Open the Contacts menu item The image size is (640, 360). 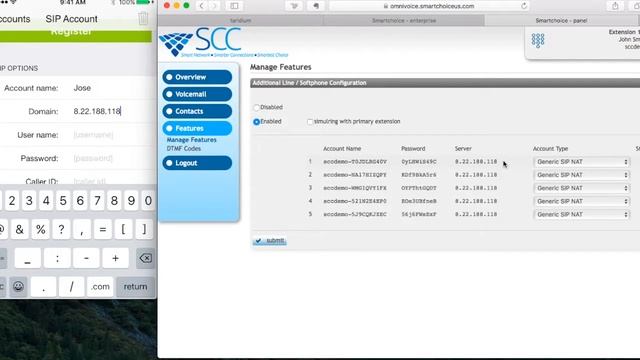tap(197, 111)
